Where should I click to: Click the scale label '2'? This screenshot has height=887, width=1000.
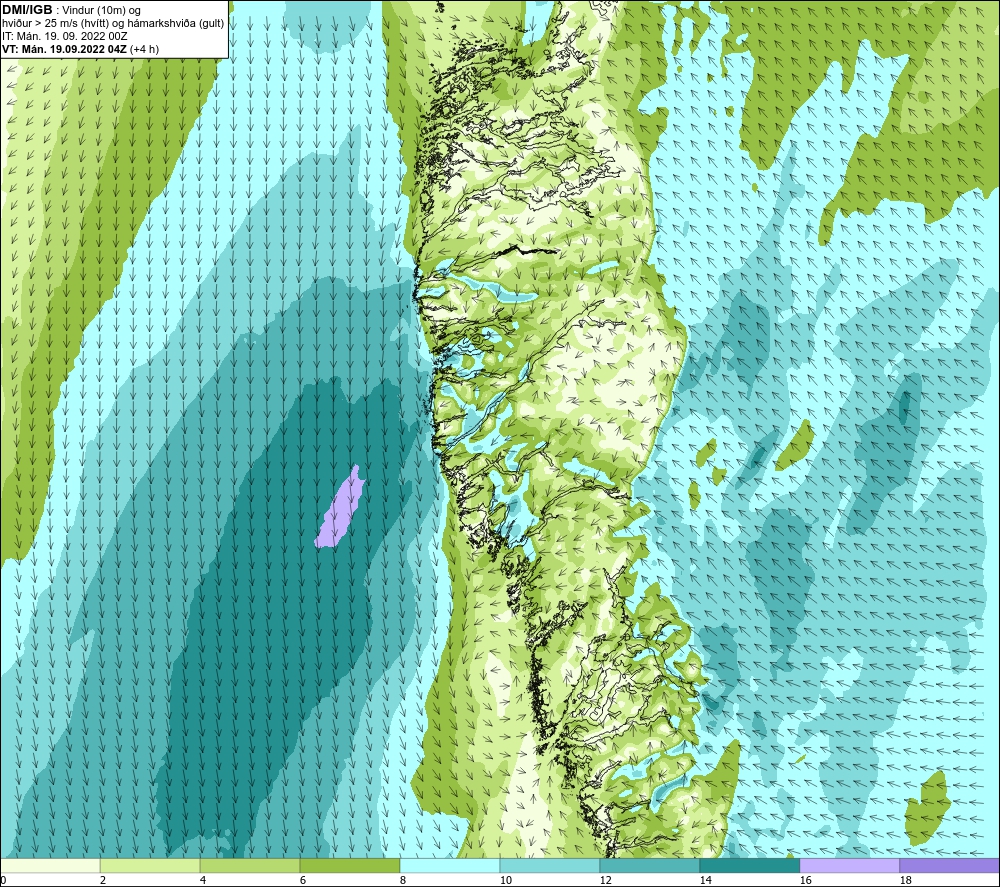click(x=103, y=880)
